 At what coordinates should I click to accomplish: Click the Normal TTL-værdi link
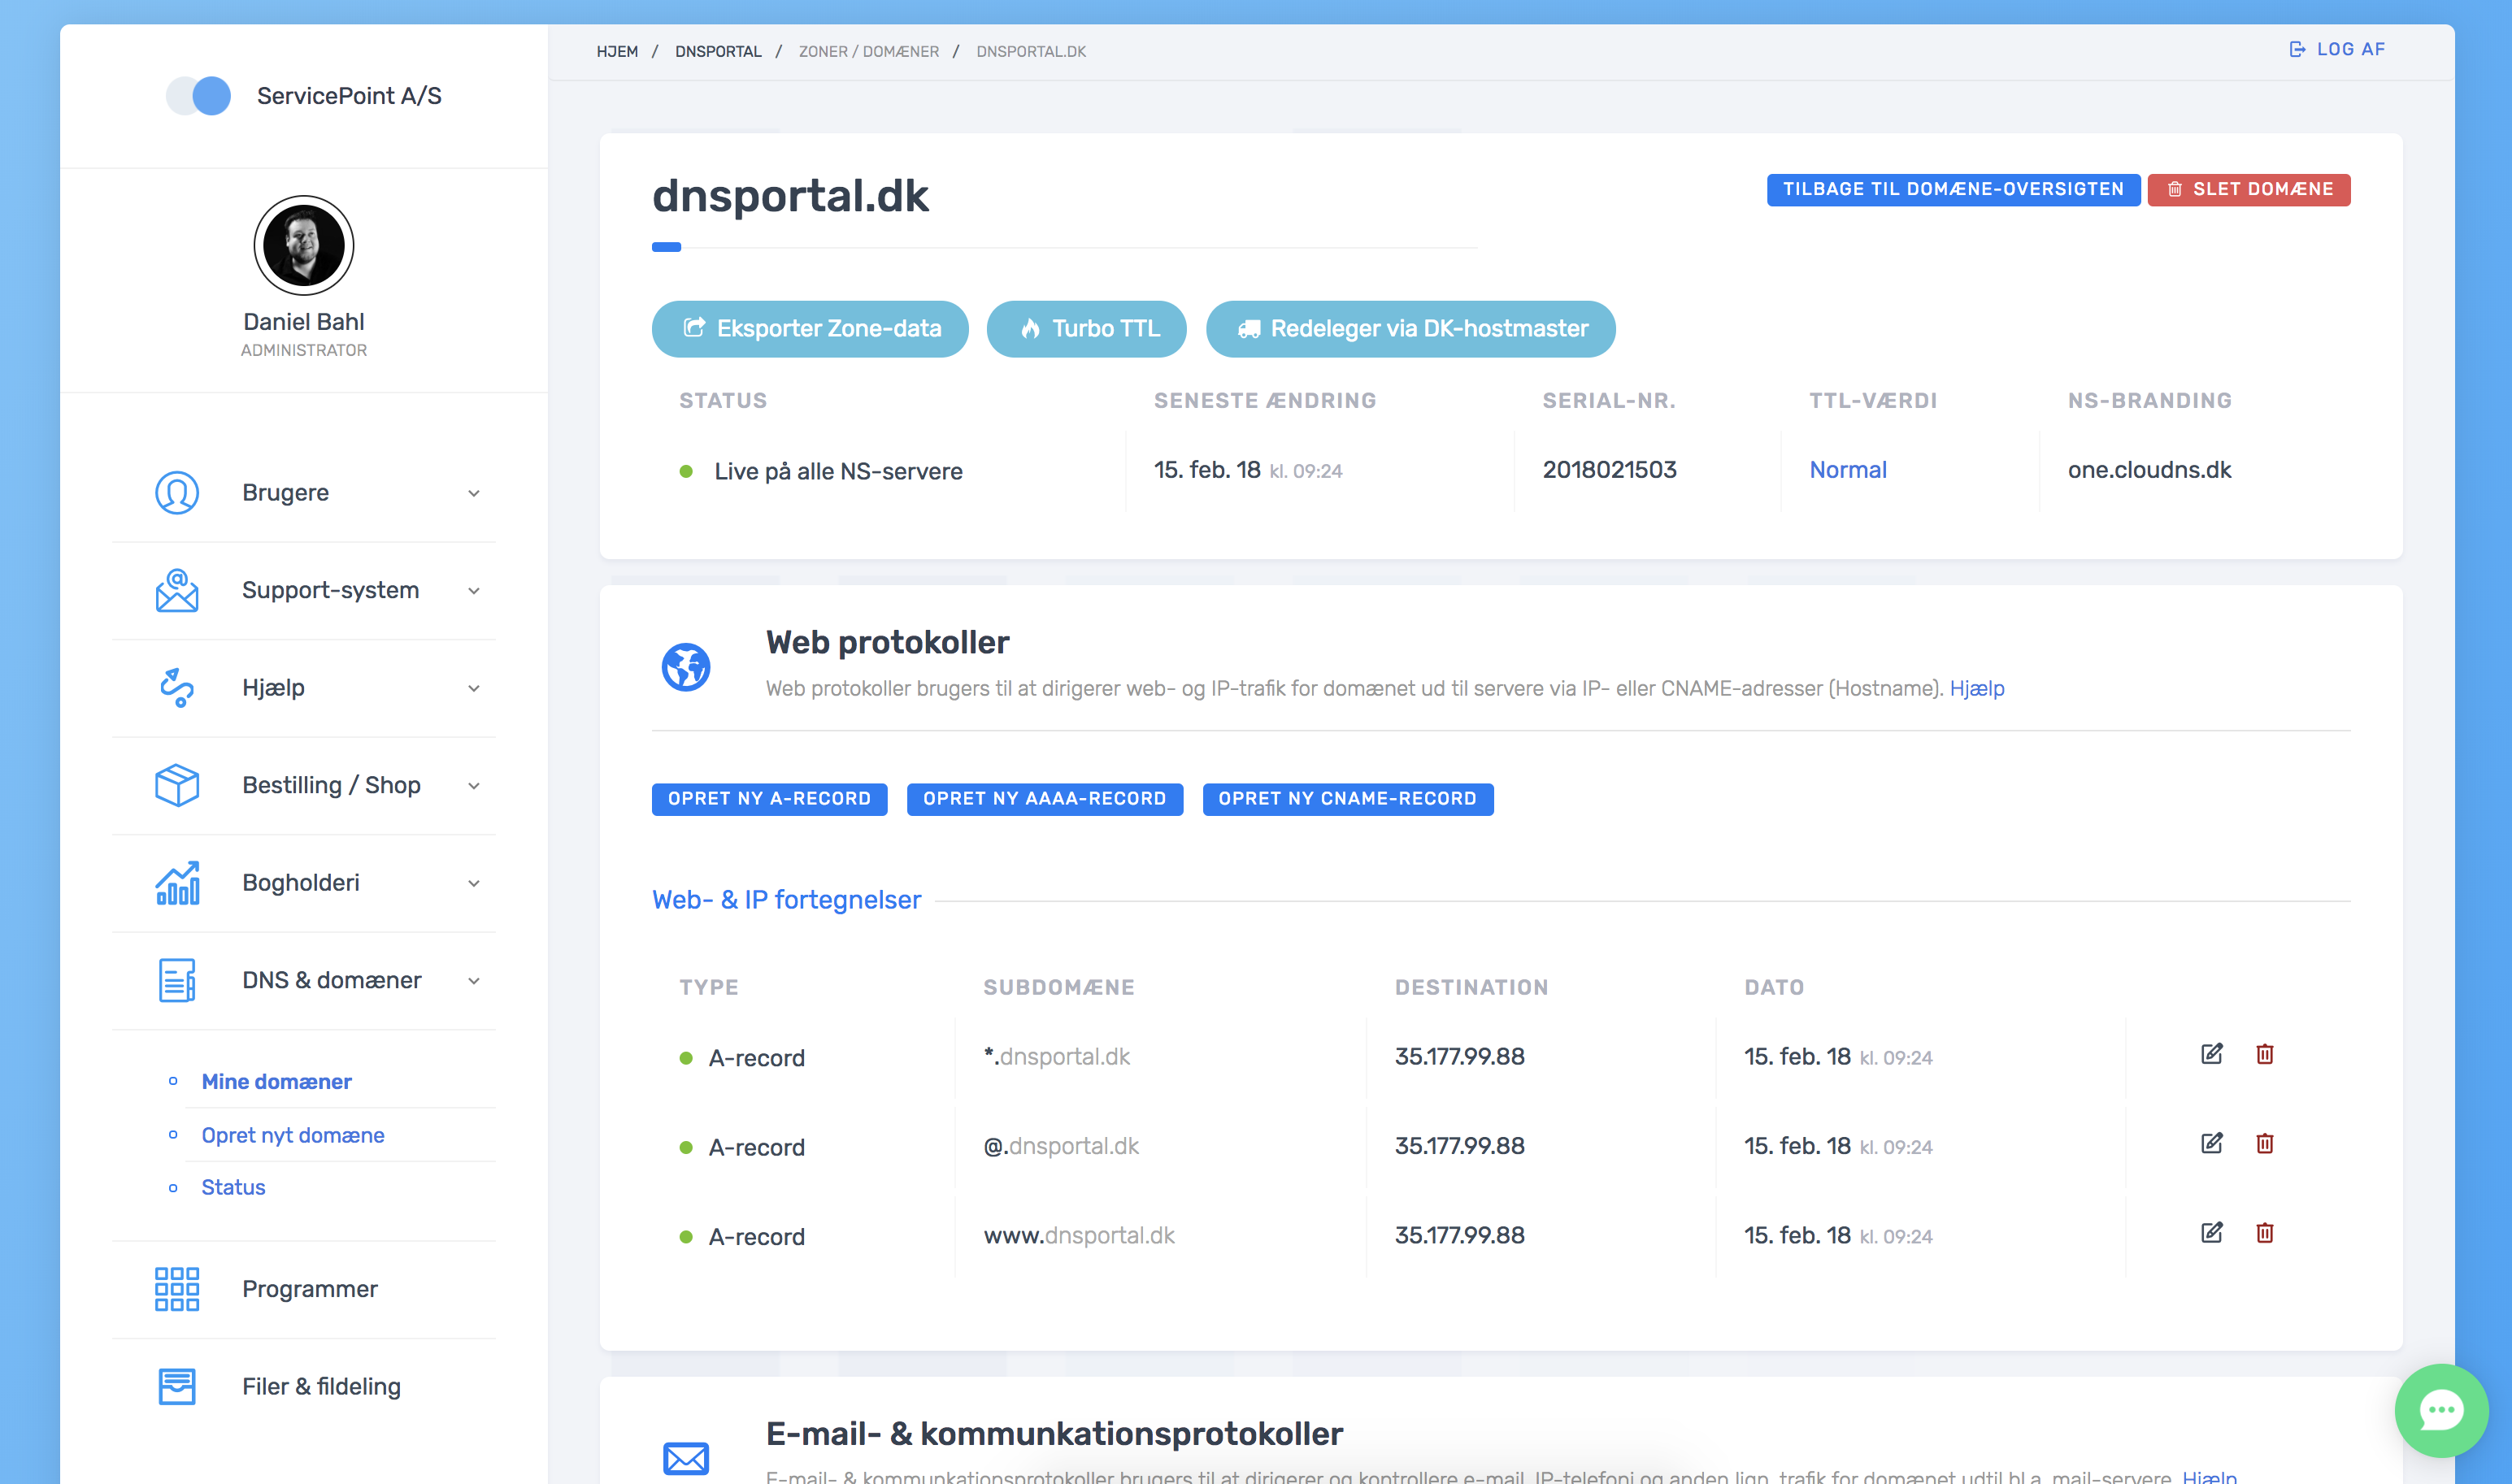(x=1847, y=470)
